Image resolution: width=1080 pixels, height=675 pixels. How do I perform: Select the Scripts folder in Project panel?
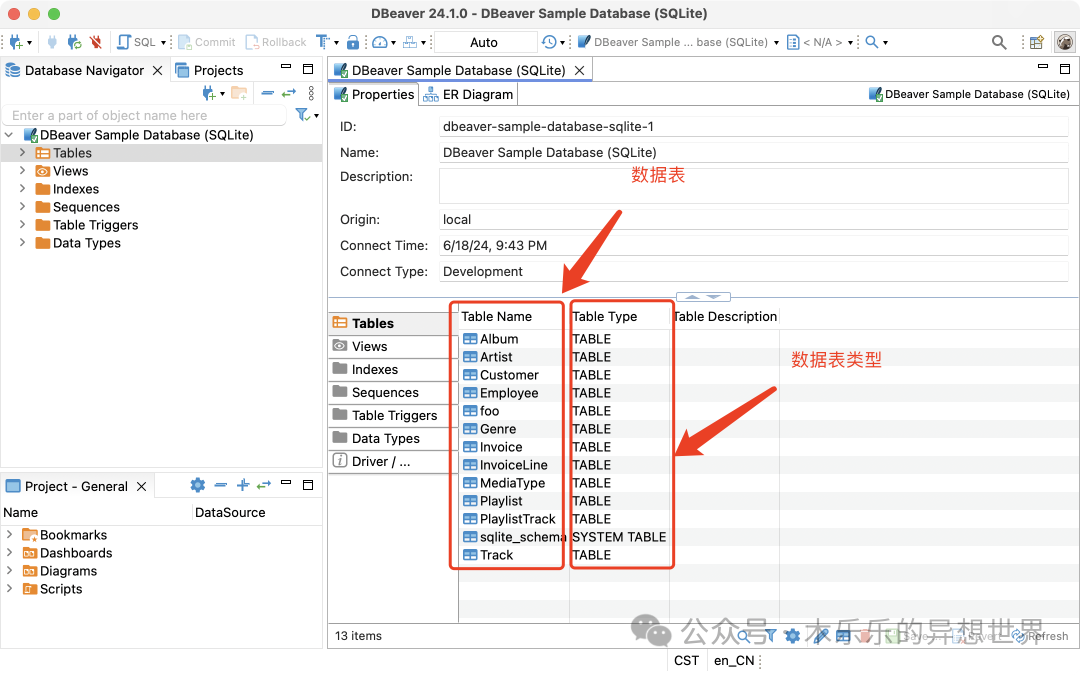coord(61,589)
